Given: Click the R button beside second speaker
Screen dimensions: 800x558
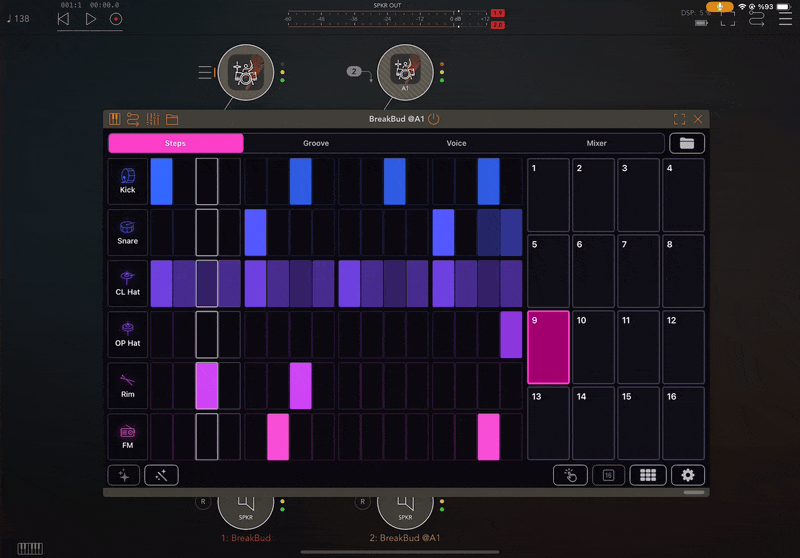Looking at the screenshot, I should (363, 502).
